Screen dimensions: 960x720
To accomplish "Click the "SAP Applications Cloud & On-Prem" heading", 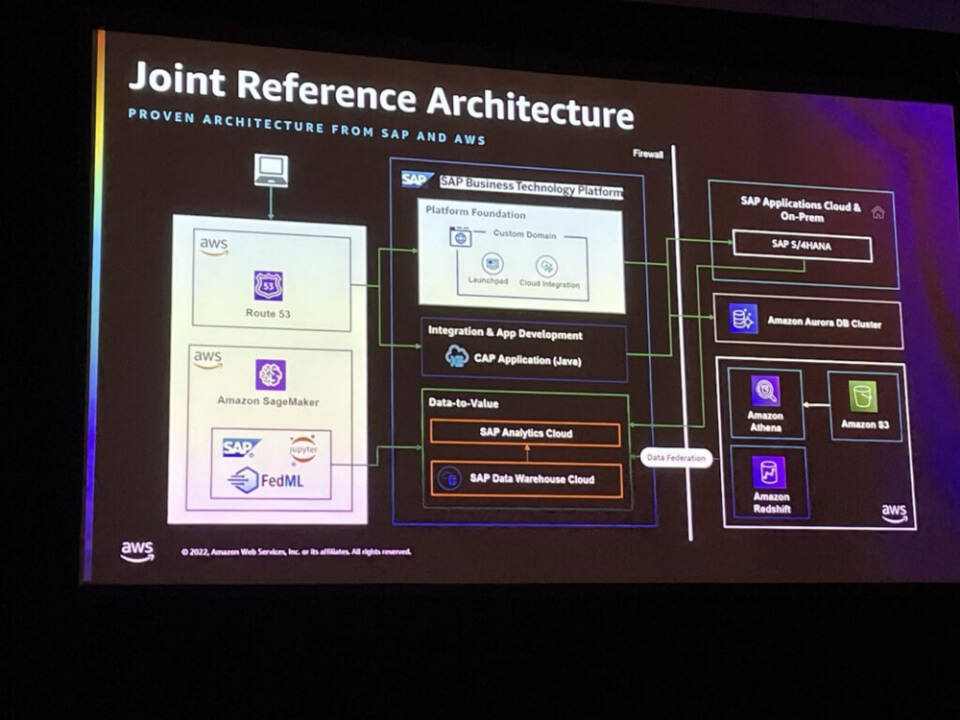I will pos(801,209).
